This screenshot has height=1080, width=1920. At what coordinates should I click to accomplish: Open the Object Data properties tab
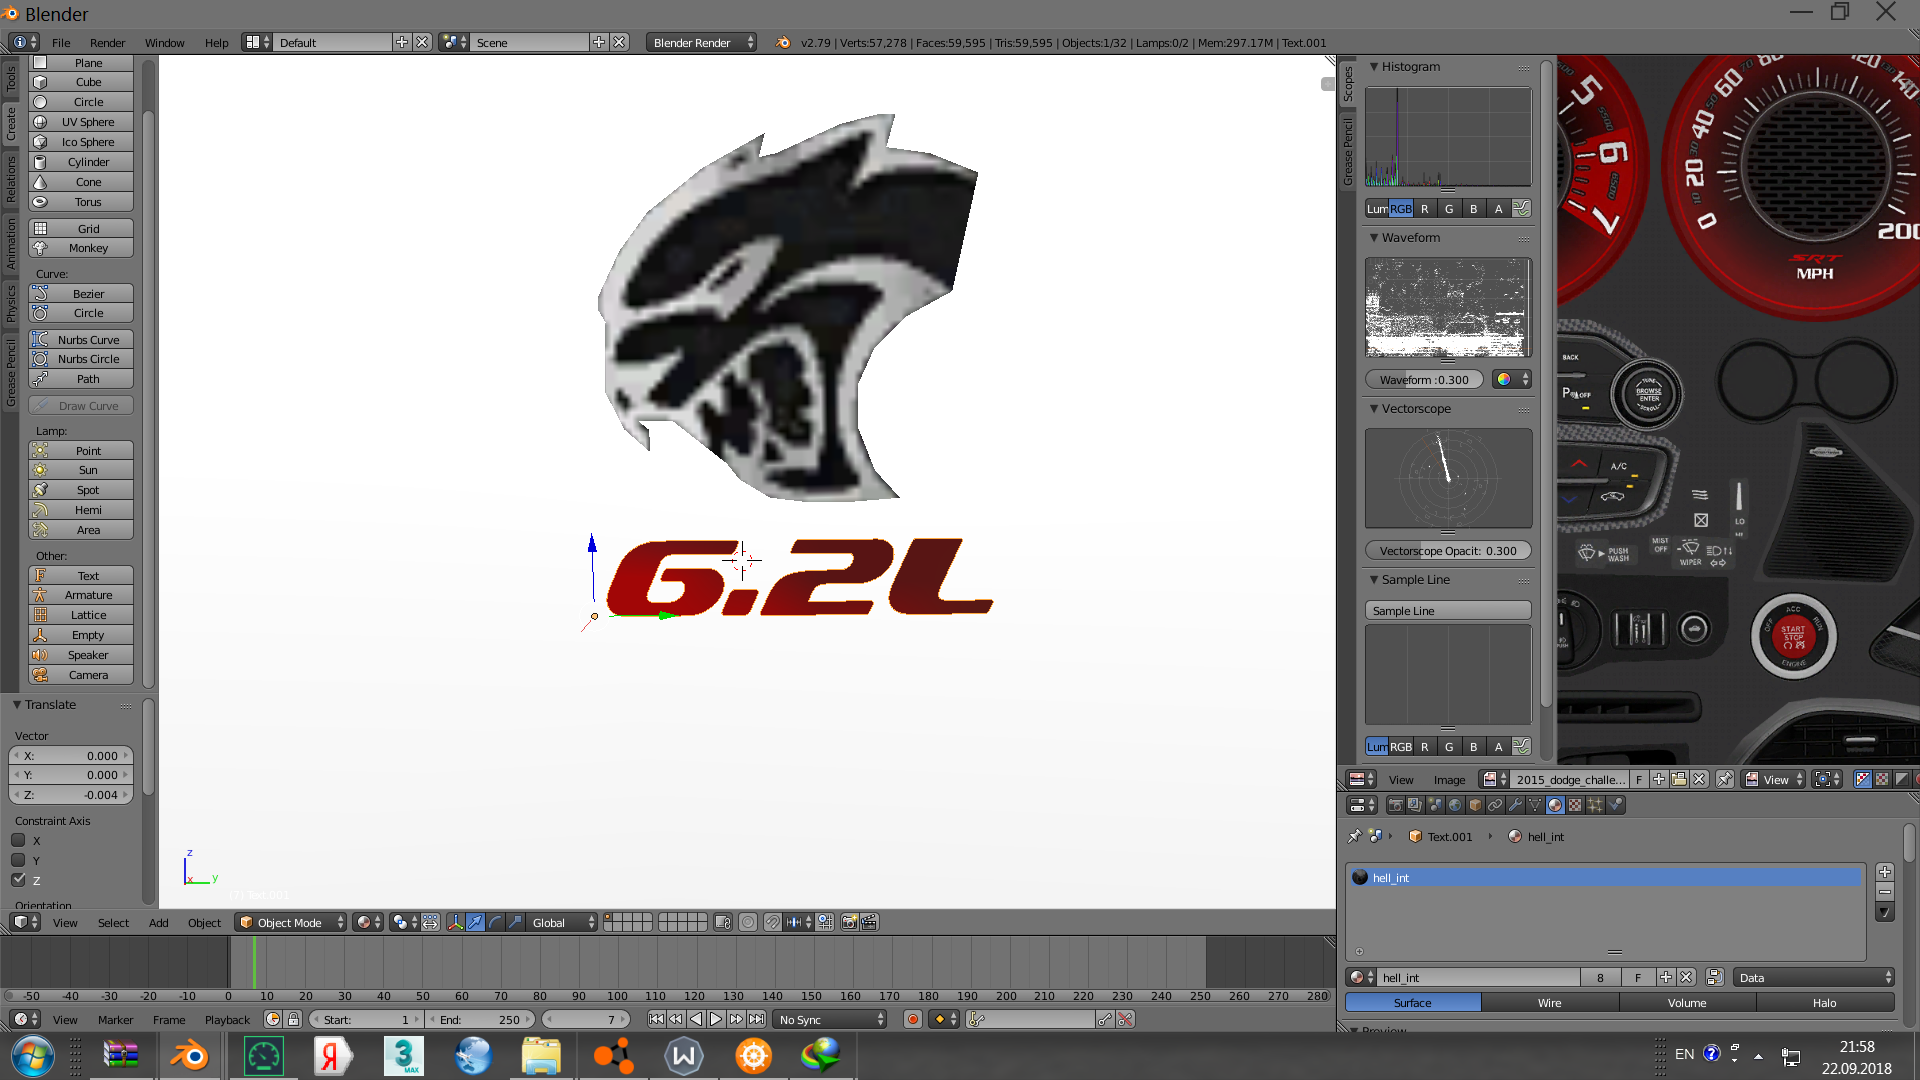pos(1535,805)
